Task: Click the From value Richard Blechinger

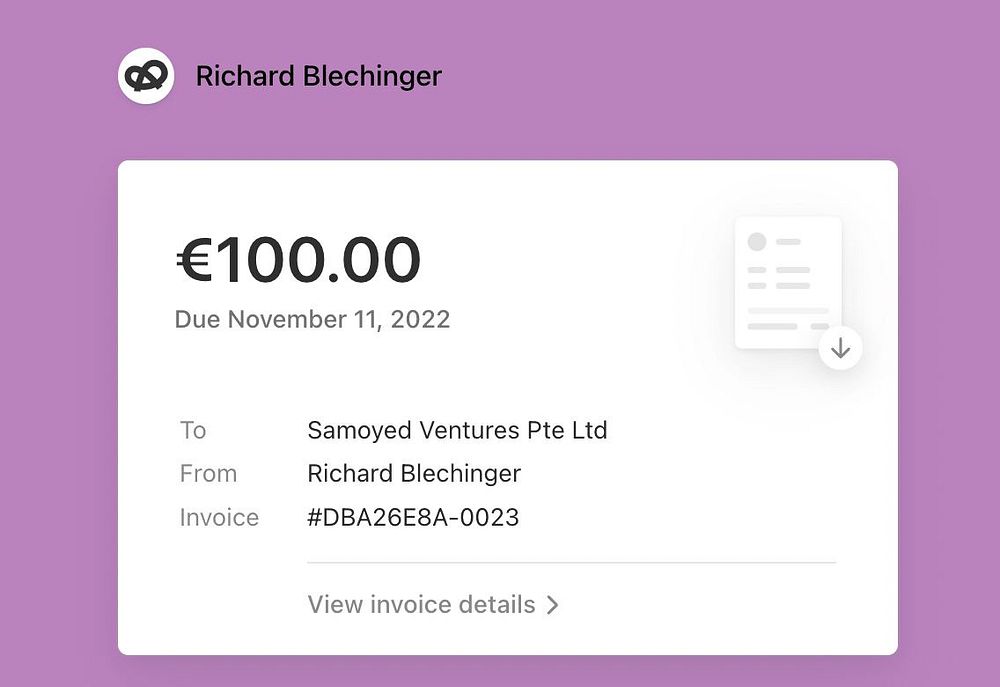Action: 414,473
